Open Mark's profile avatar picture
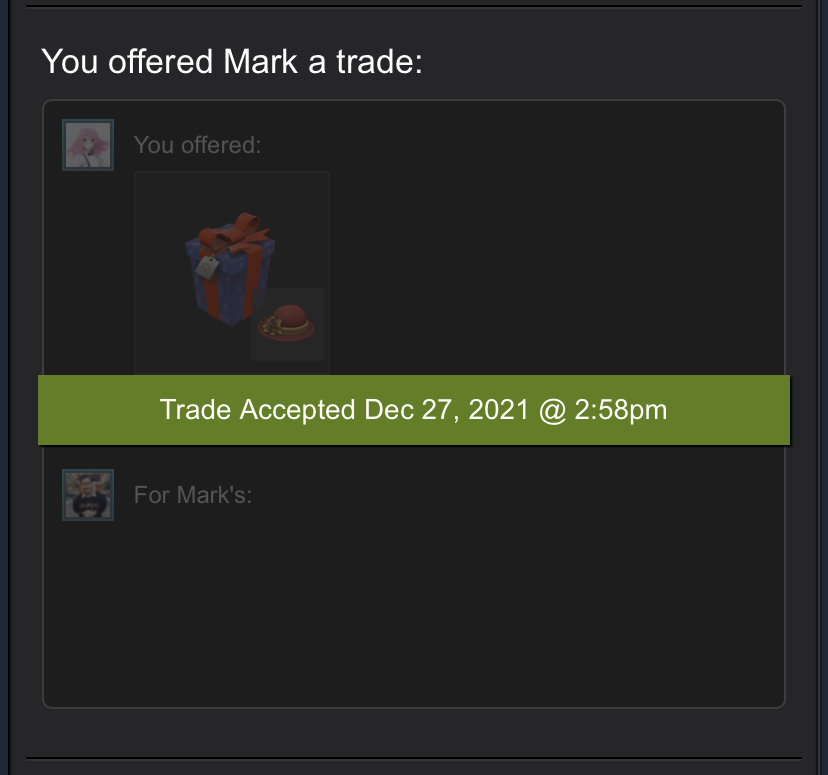This screenshot has height=775, width=828. point(88,495)
